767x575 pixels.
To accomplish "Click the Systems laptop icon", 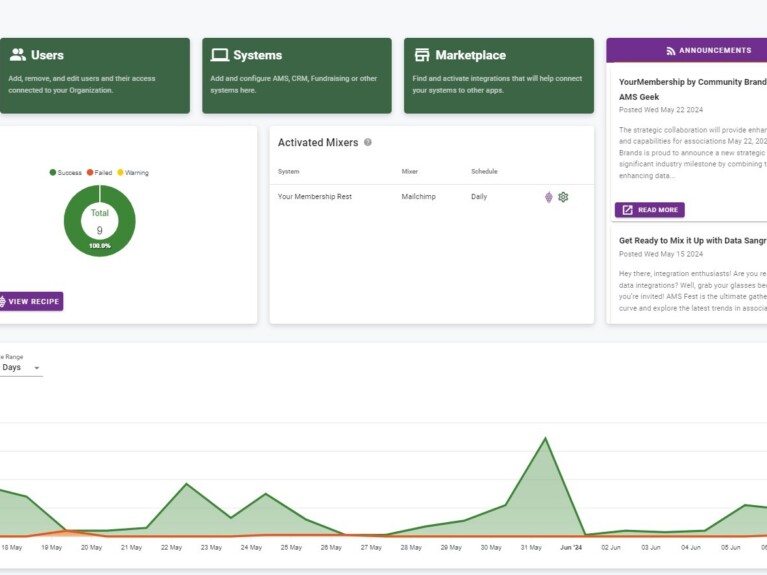I will (x=219, y=55).
